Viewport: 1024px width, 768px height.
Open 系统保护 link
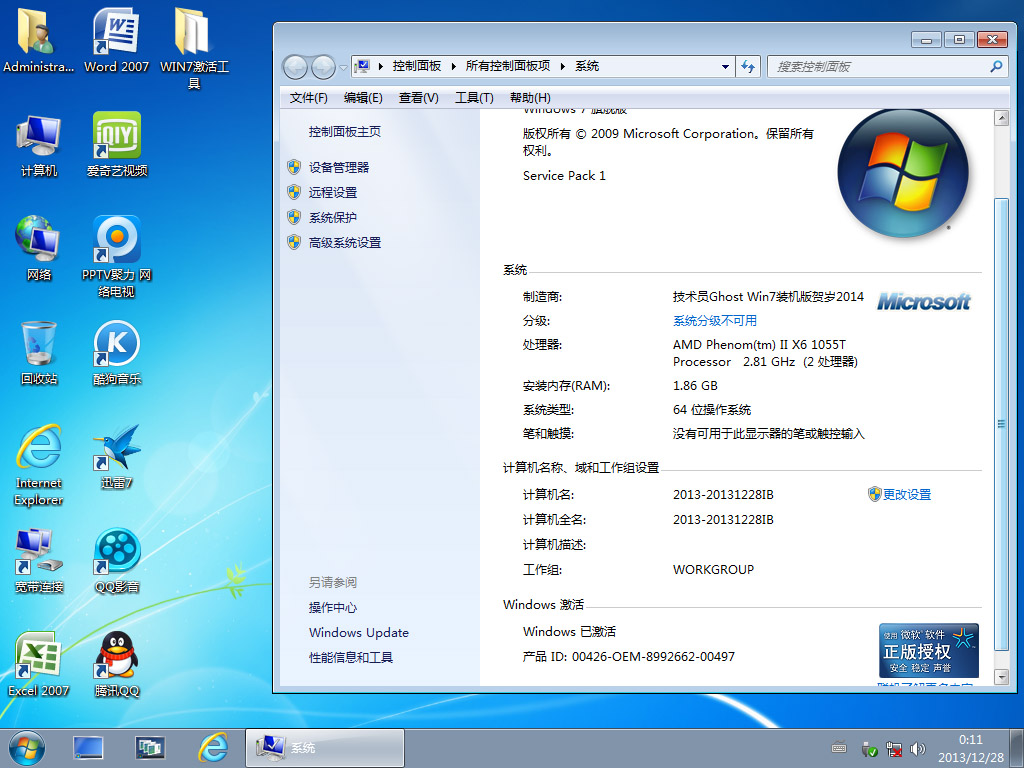(333, 217)
